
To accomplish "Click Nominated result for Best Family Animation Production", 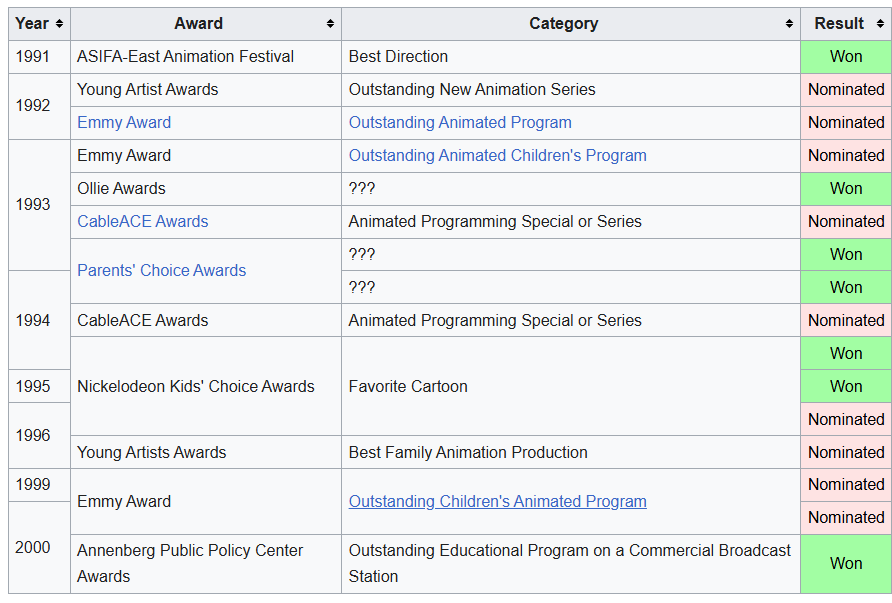I will tap(846, 452).
